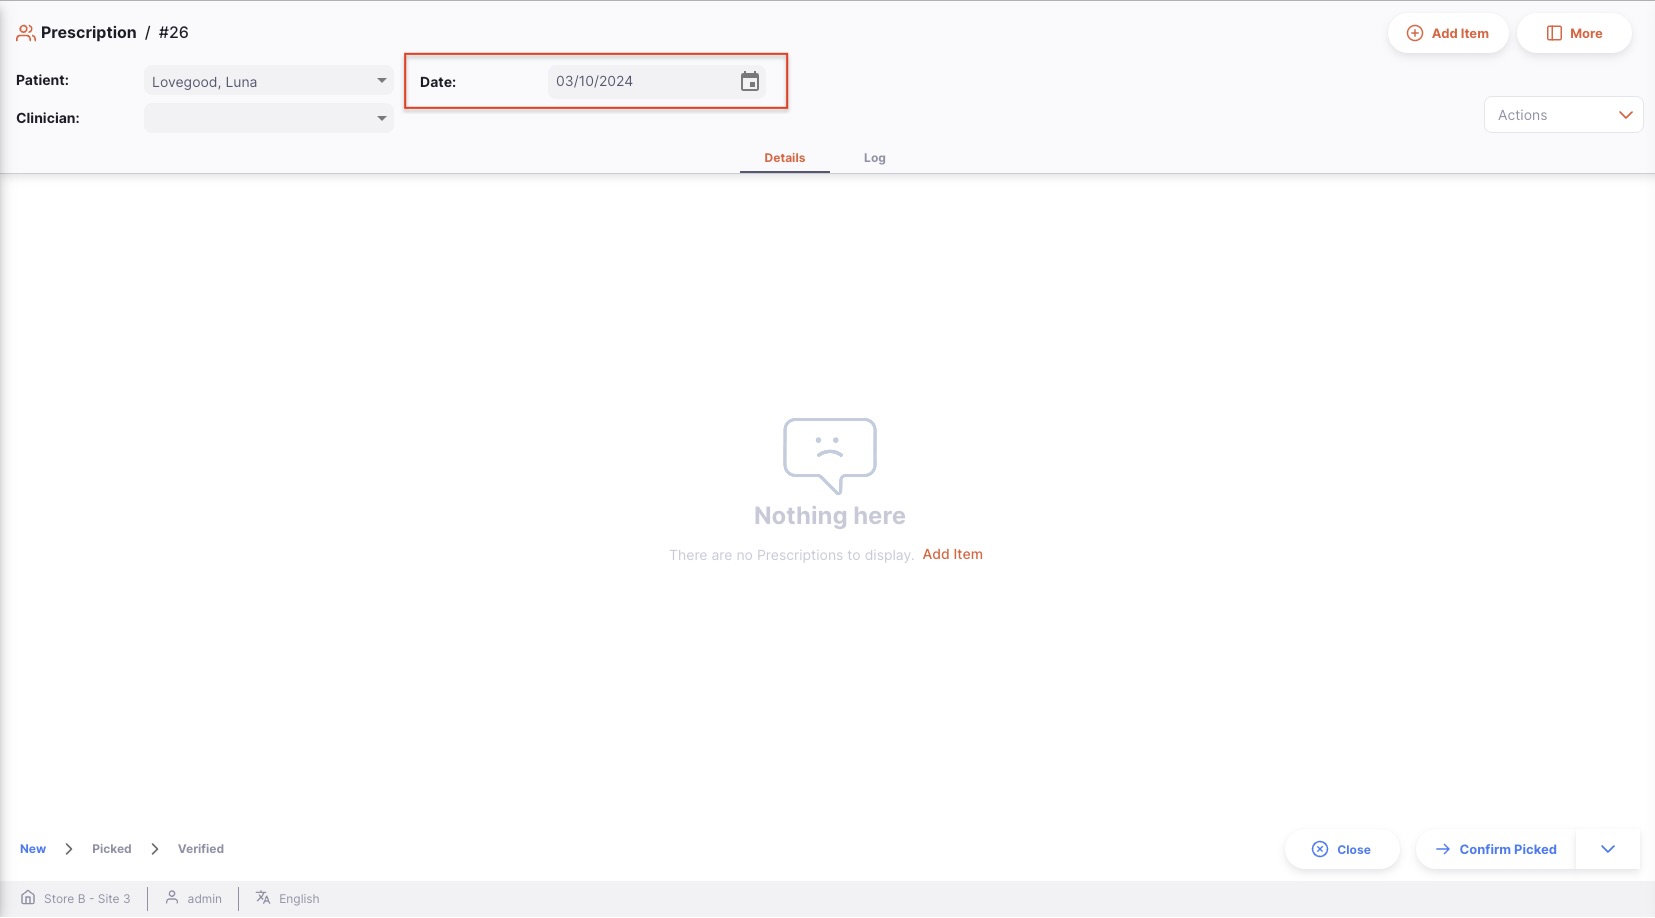Expand the Confirm Picked options chevron
1655x918 pixels.
pos(1607,849)
